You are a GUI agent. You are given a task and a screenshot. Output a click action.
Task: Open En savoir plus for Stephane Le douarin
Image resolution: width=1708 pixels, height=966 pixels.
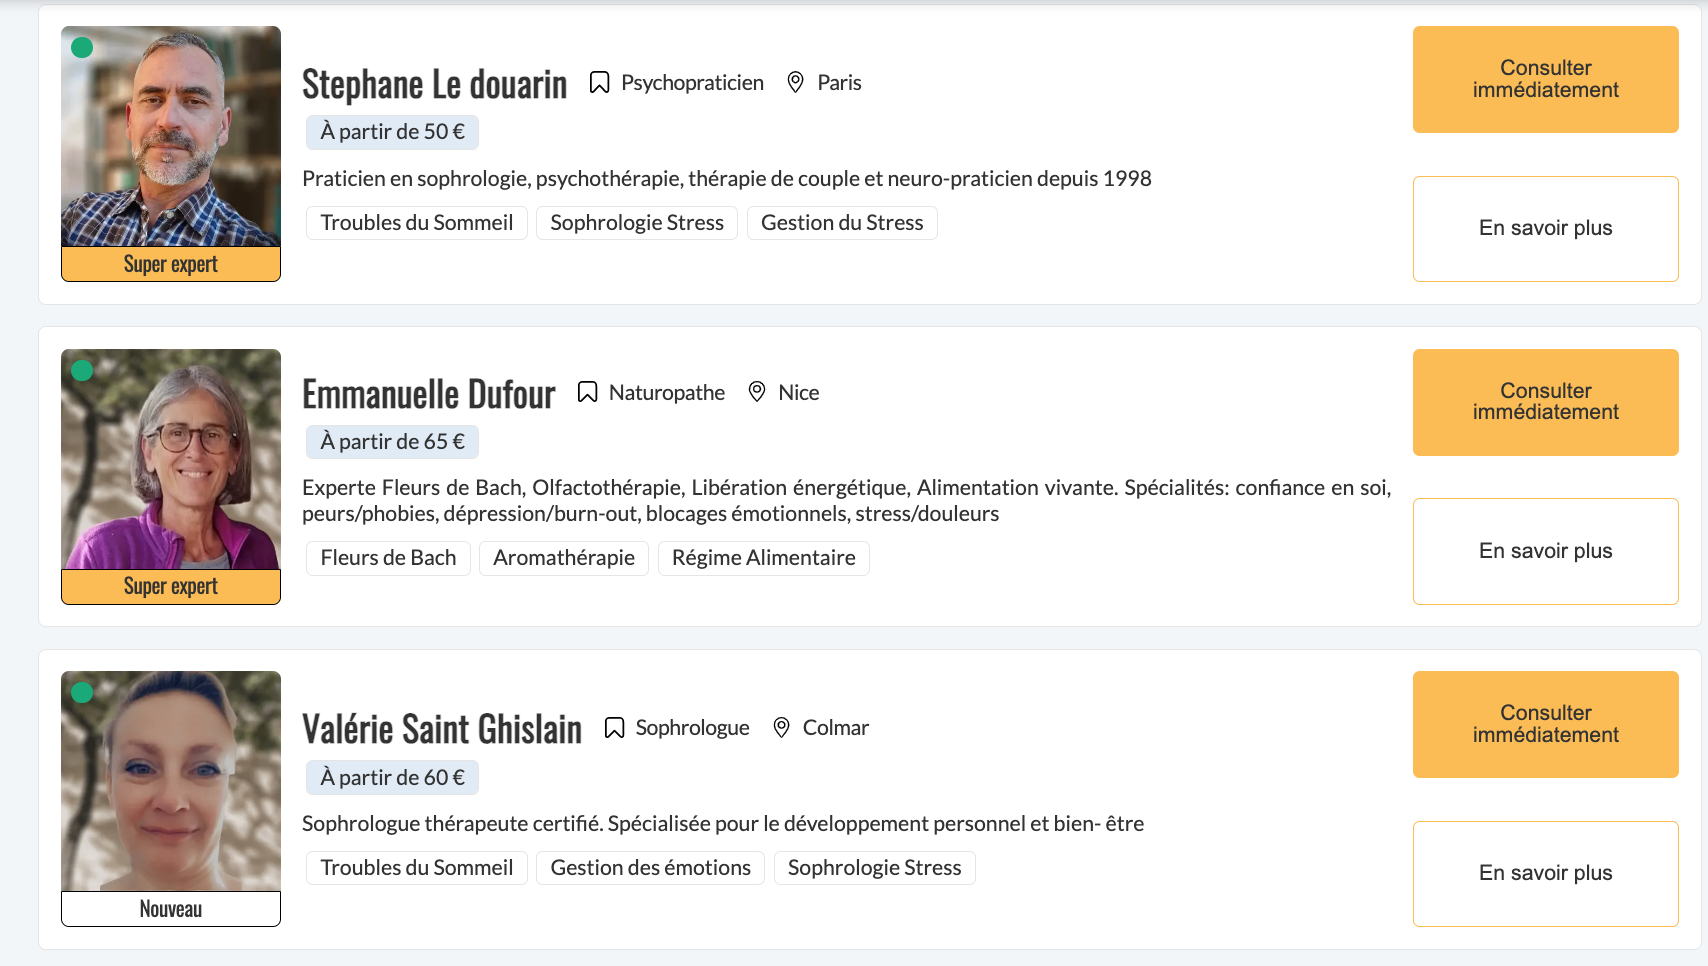point(1545,229)
